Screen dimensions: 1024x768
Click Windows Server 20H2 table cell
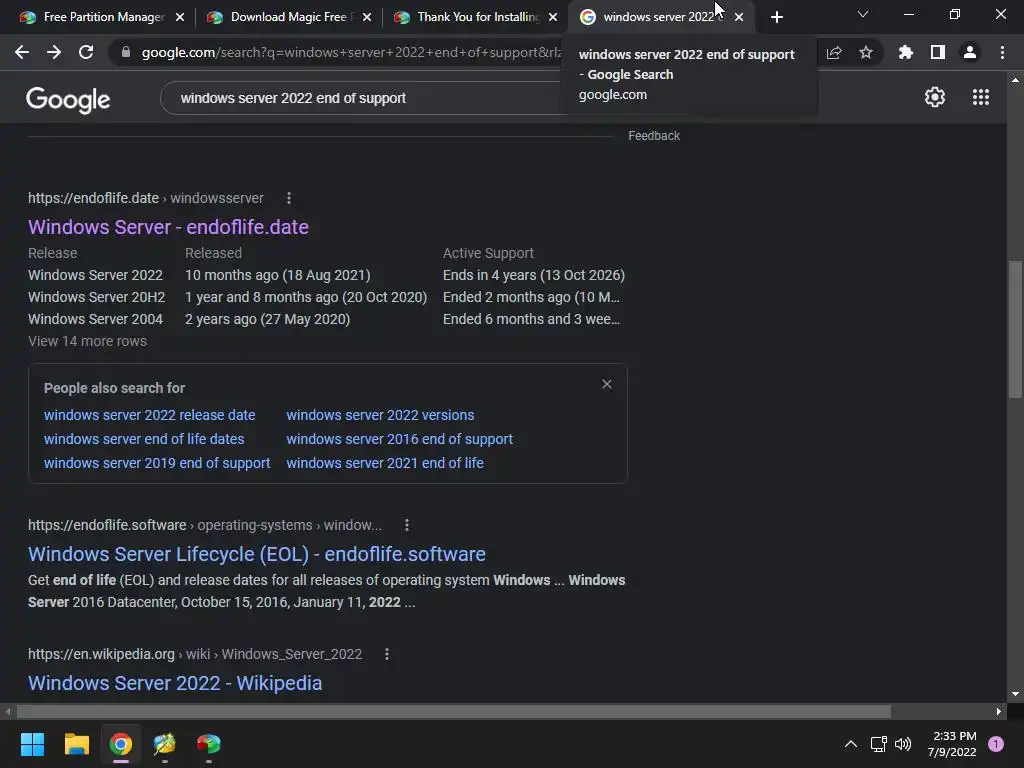(97, 297)
